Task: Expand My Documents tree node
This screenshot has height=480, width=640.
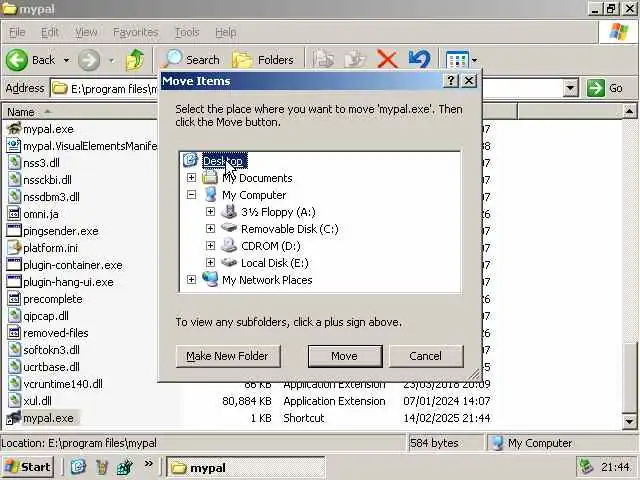Action: tap(191, 178)
